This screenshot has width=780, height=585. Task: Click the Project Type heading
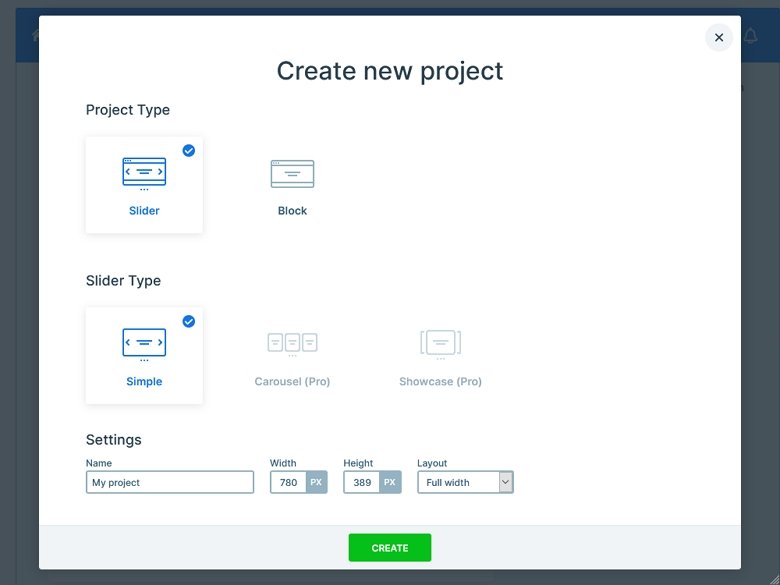coord(128,110)
